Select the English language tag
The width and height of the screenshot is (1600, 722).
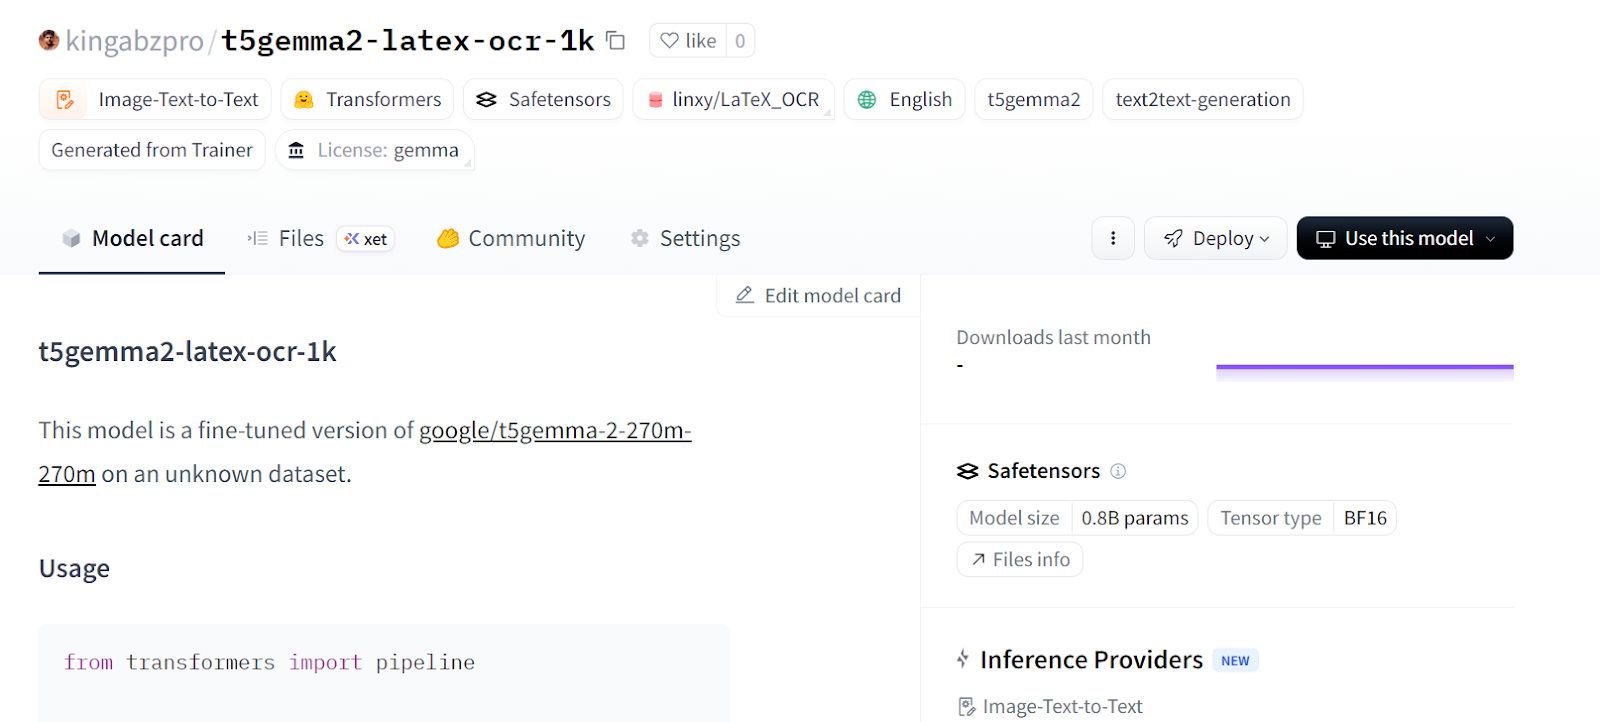(x=904, y=100)
